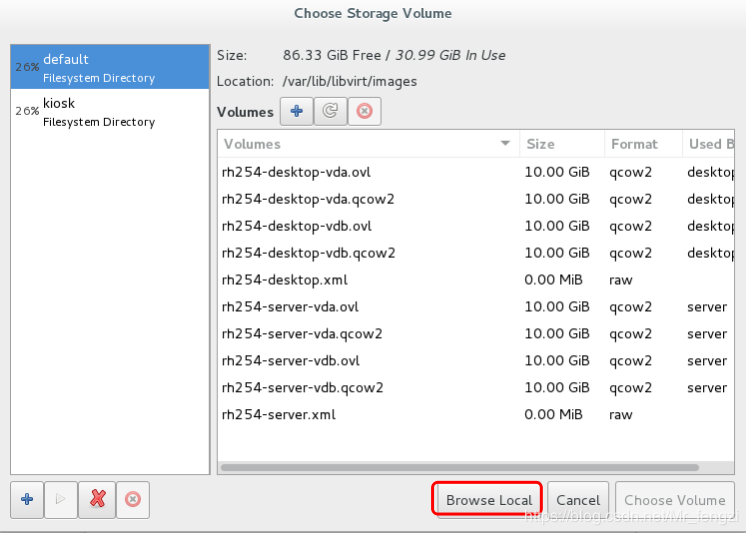
Task: Sort volumes by Format column
Action: click(642, 144)
